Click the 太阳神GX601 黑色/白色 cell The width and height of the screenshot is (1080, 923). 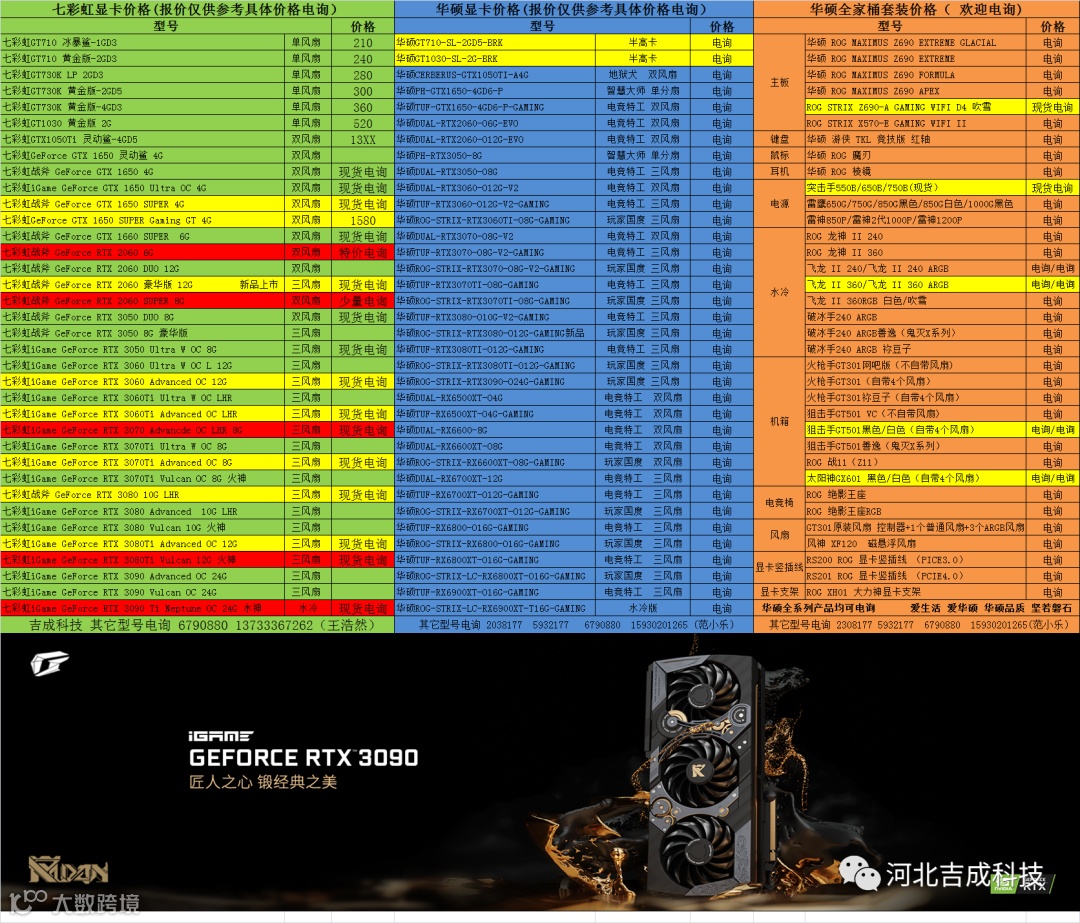[x=915, y=479]
